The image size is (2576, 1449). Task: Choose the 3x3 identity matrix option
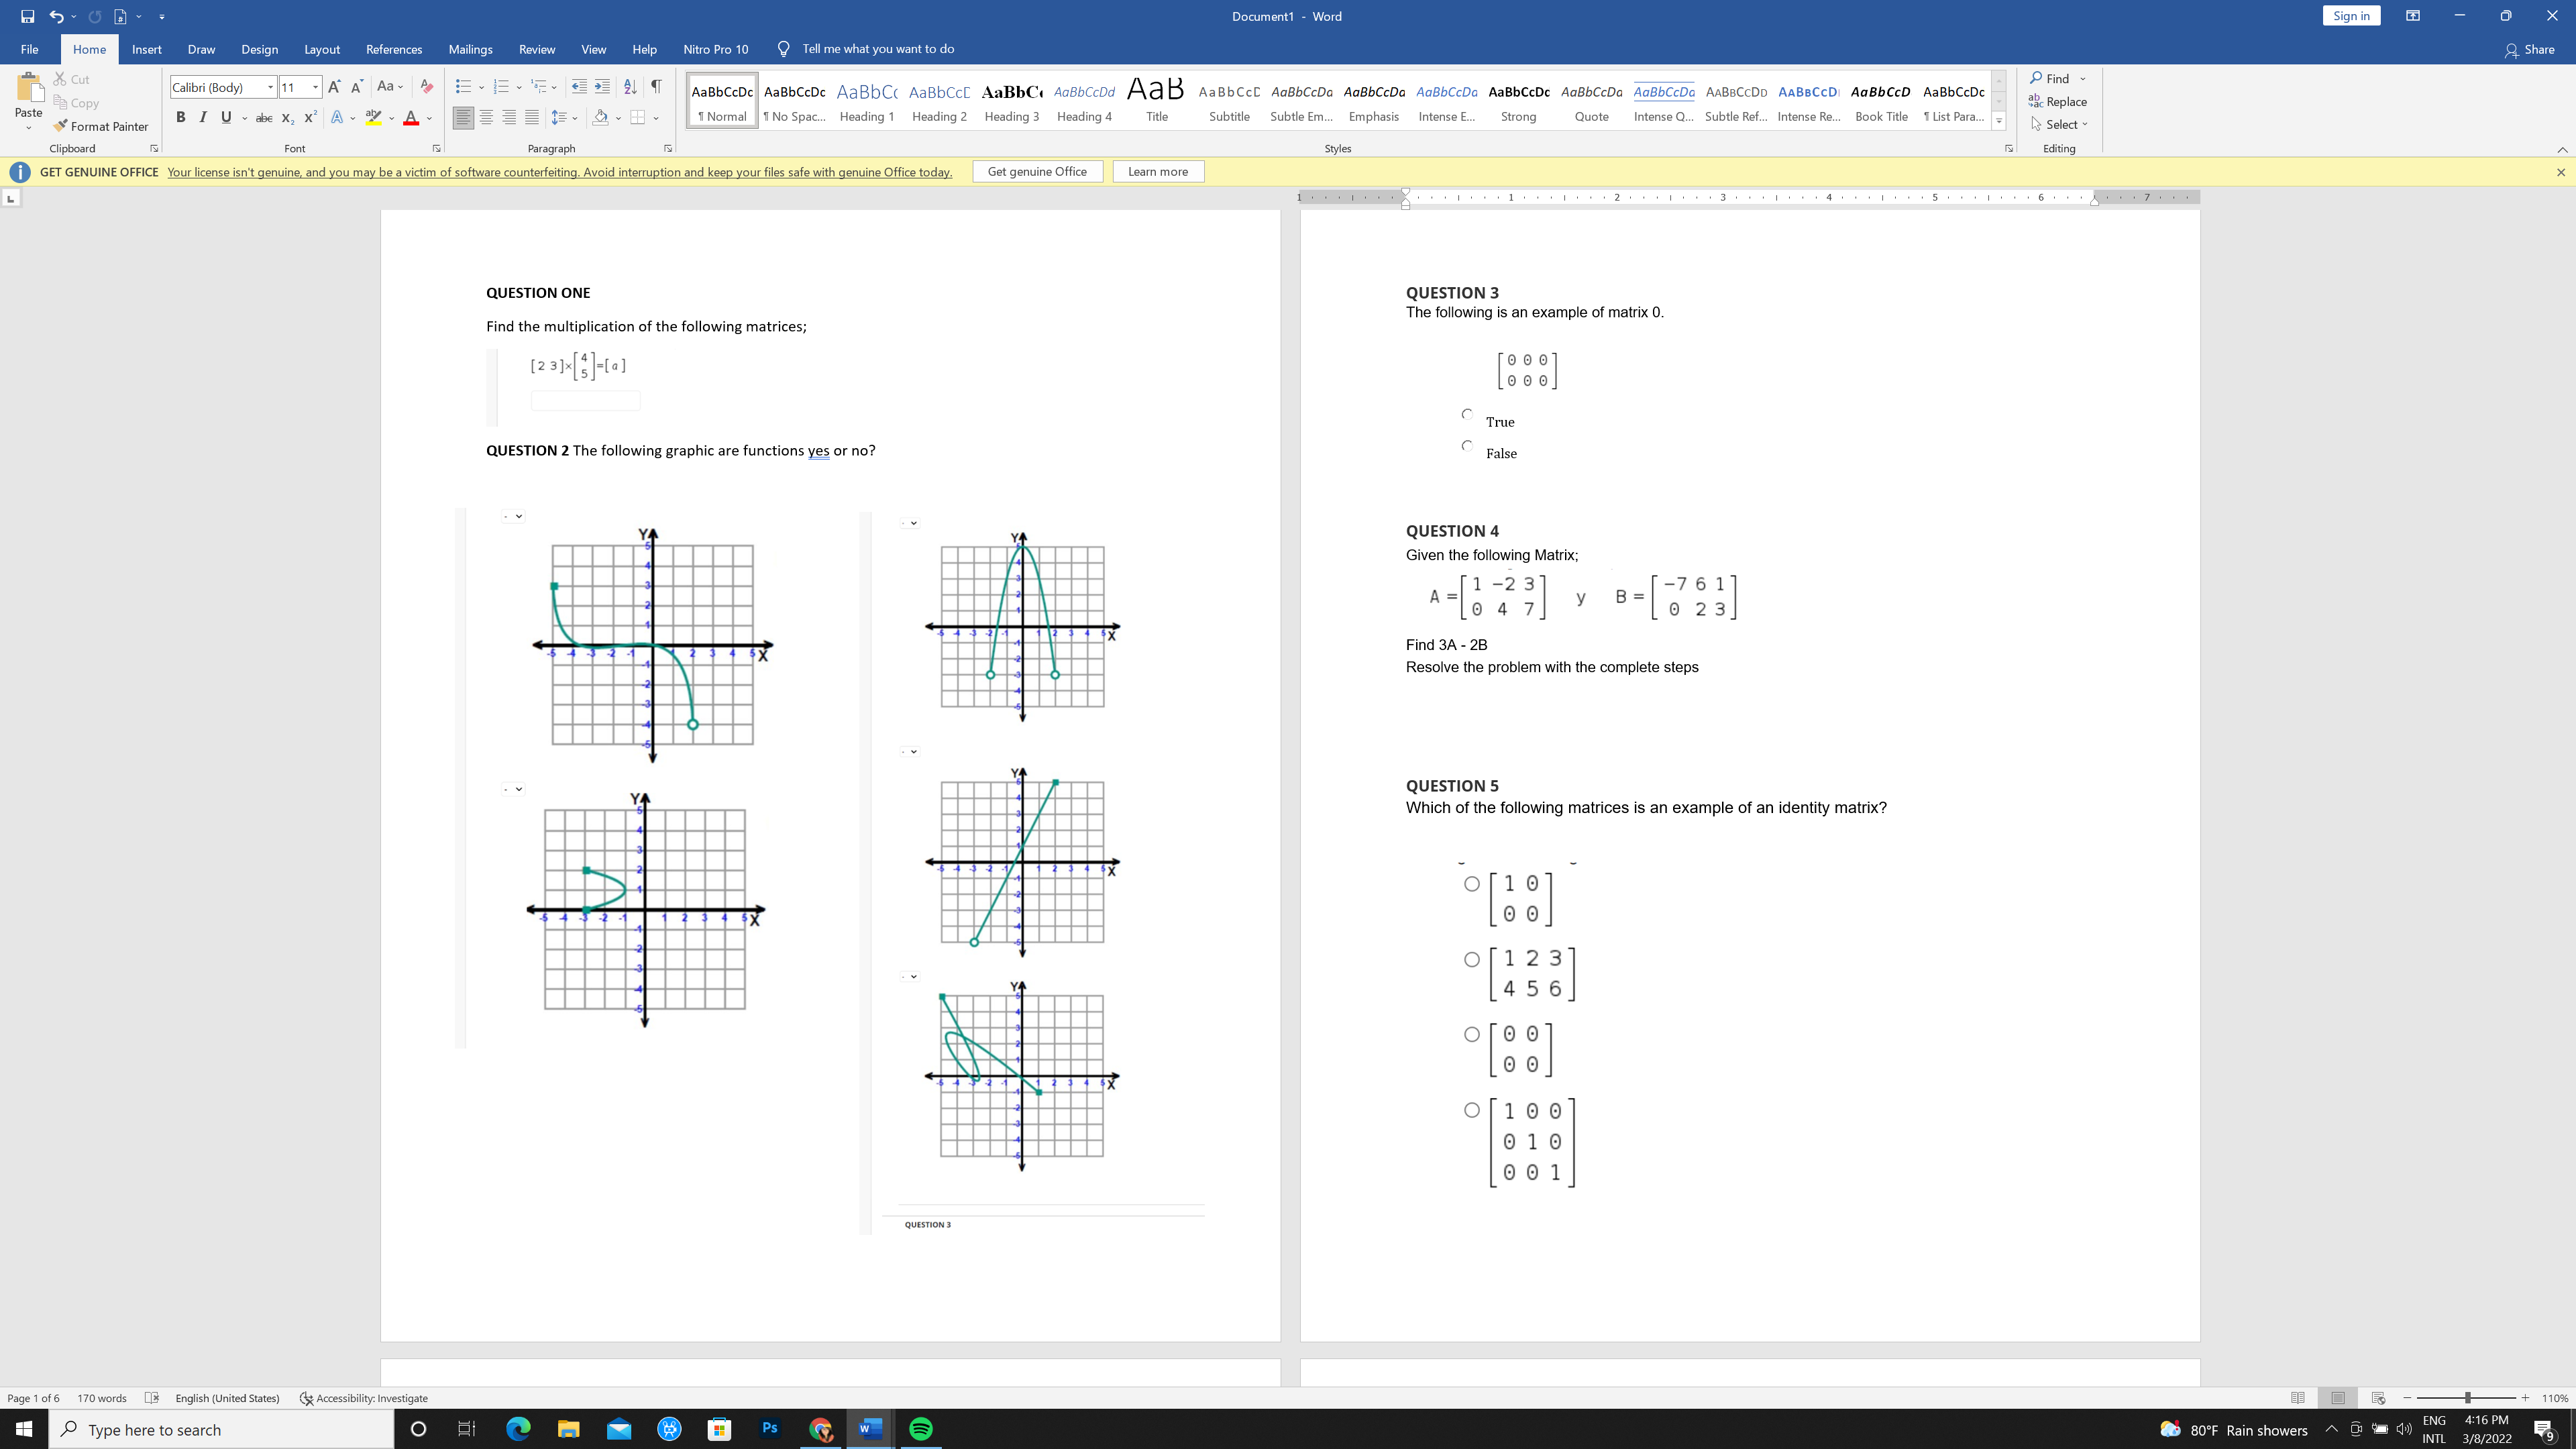(1472, 1110)
